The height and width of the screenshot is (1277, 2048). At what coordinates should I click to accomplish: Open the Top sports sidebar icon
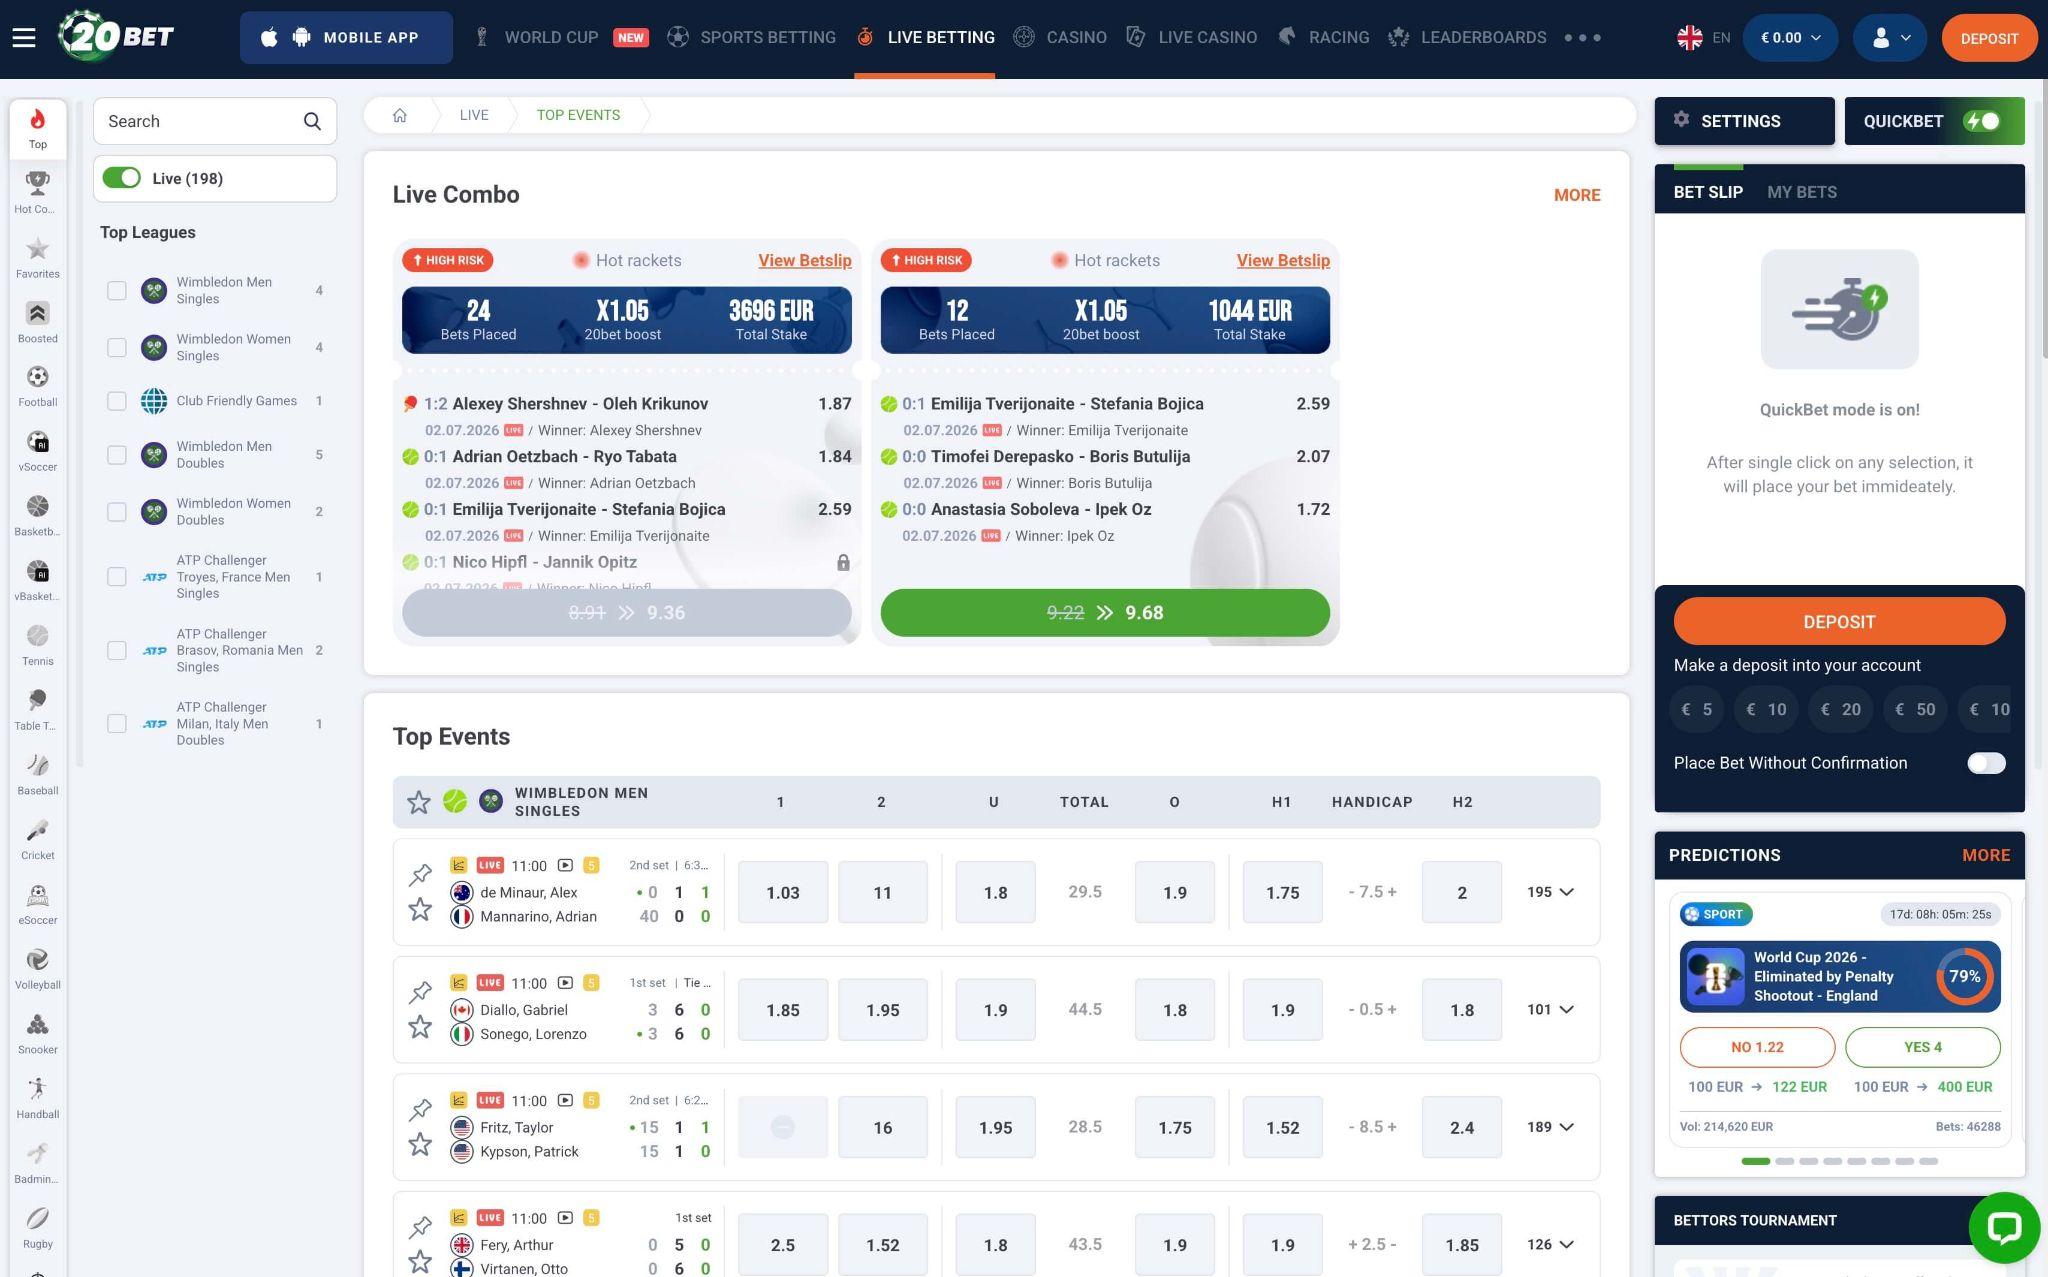point(38,128)
